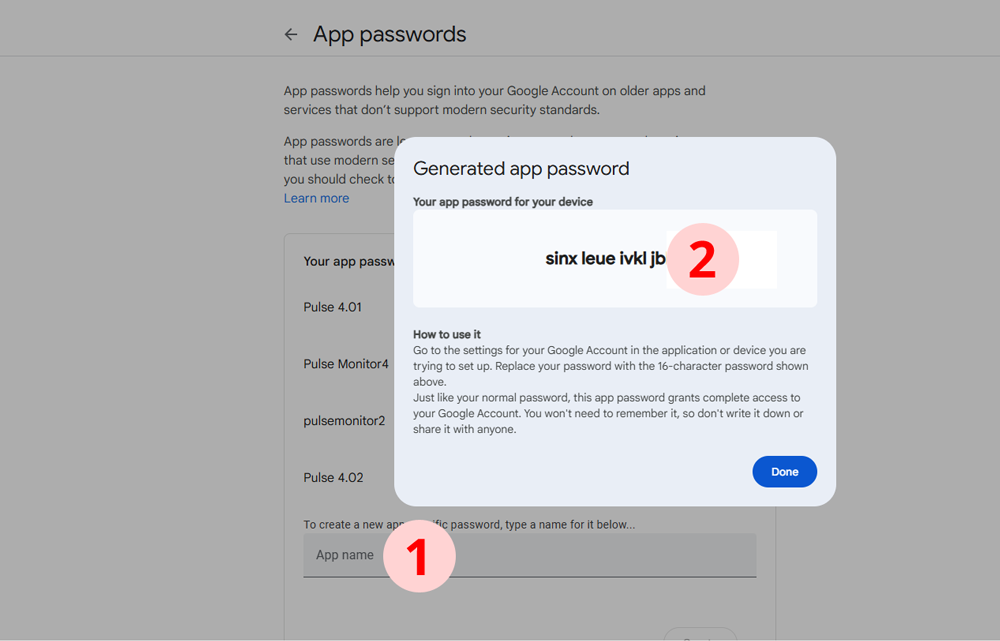1000x641 pixels.
Task: Open the Learn more link
Action: [x=316, y=198]
